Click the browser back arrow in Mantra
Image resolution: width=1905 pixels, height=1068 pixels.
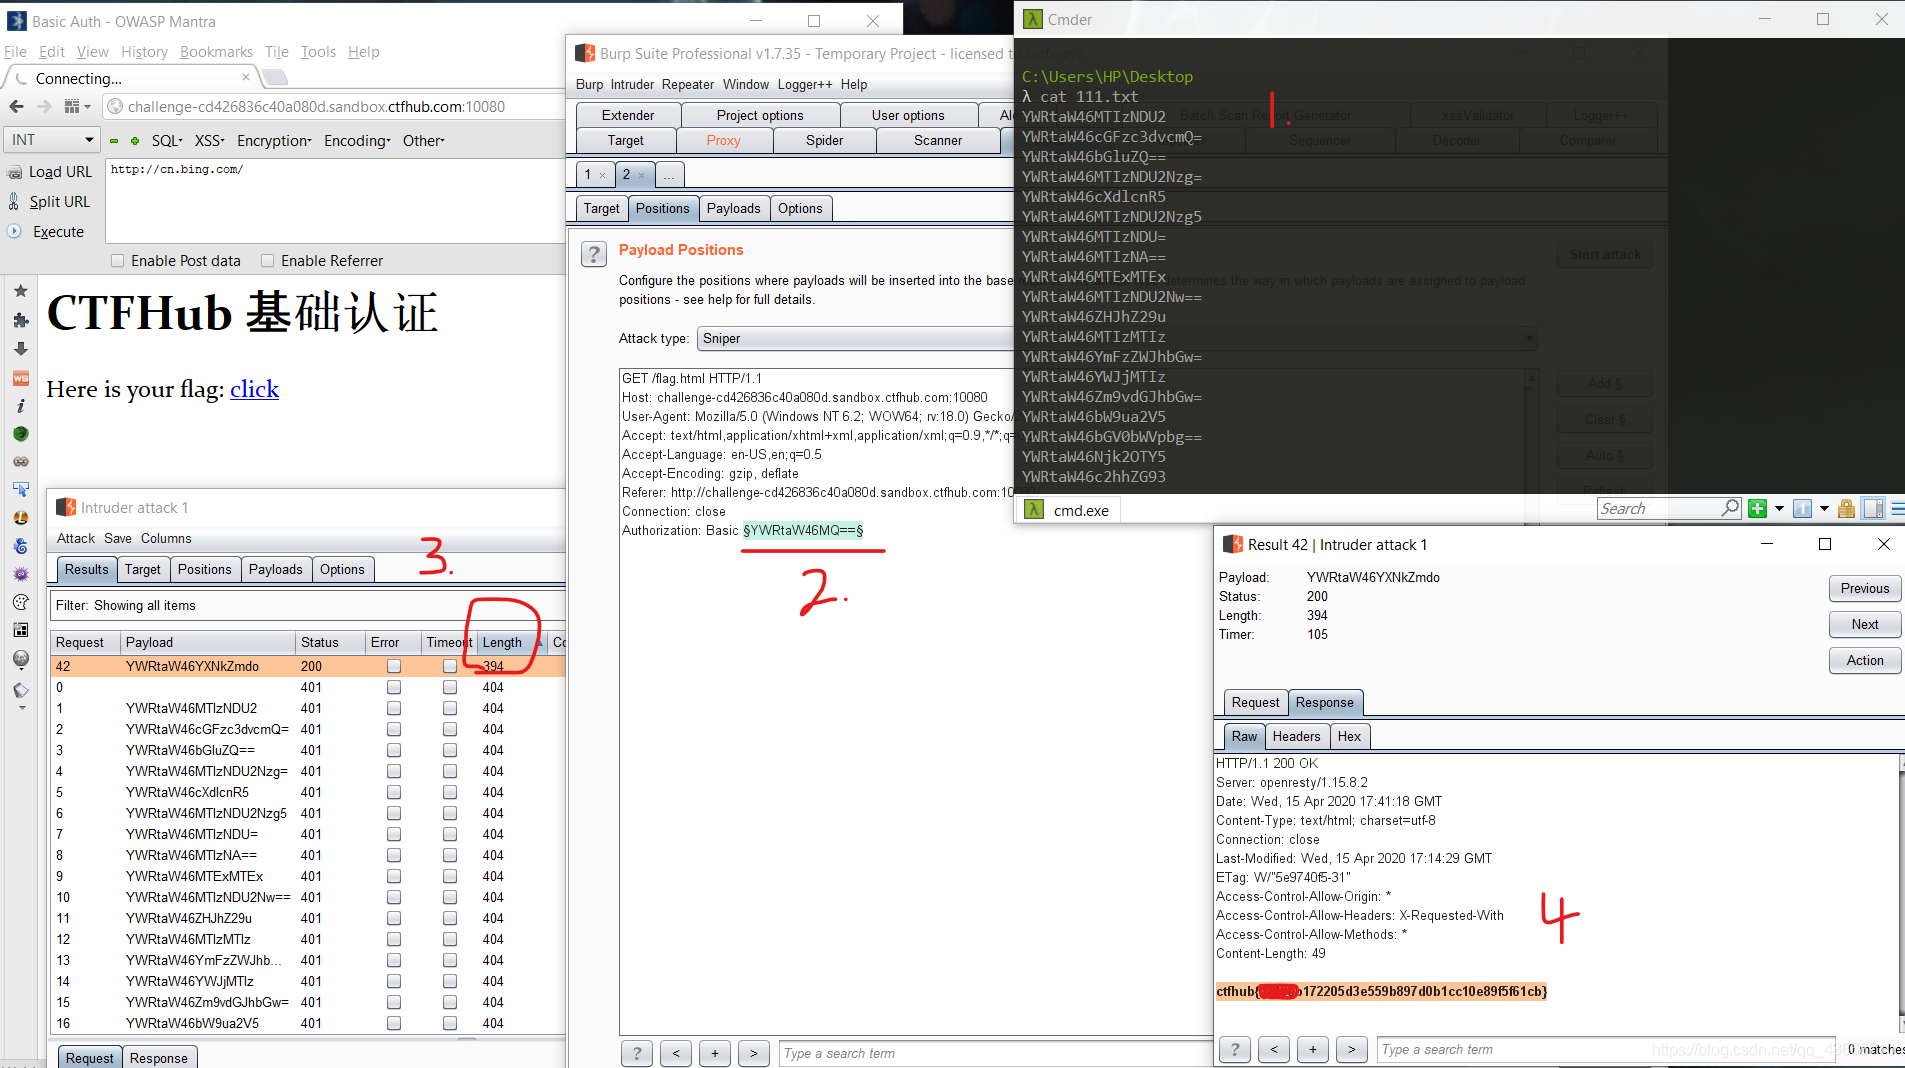pos(16,106)
